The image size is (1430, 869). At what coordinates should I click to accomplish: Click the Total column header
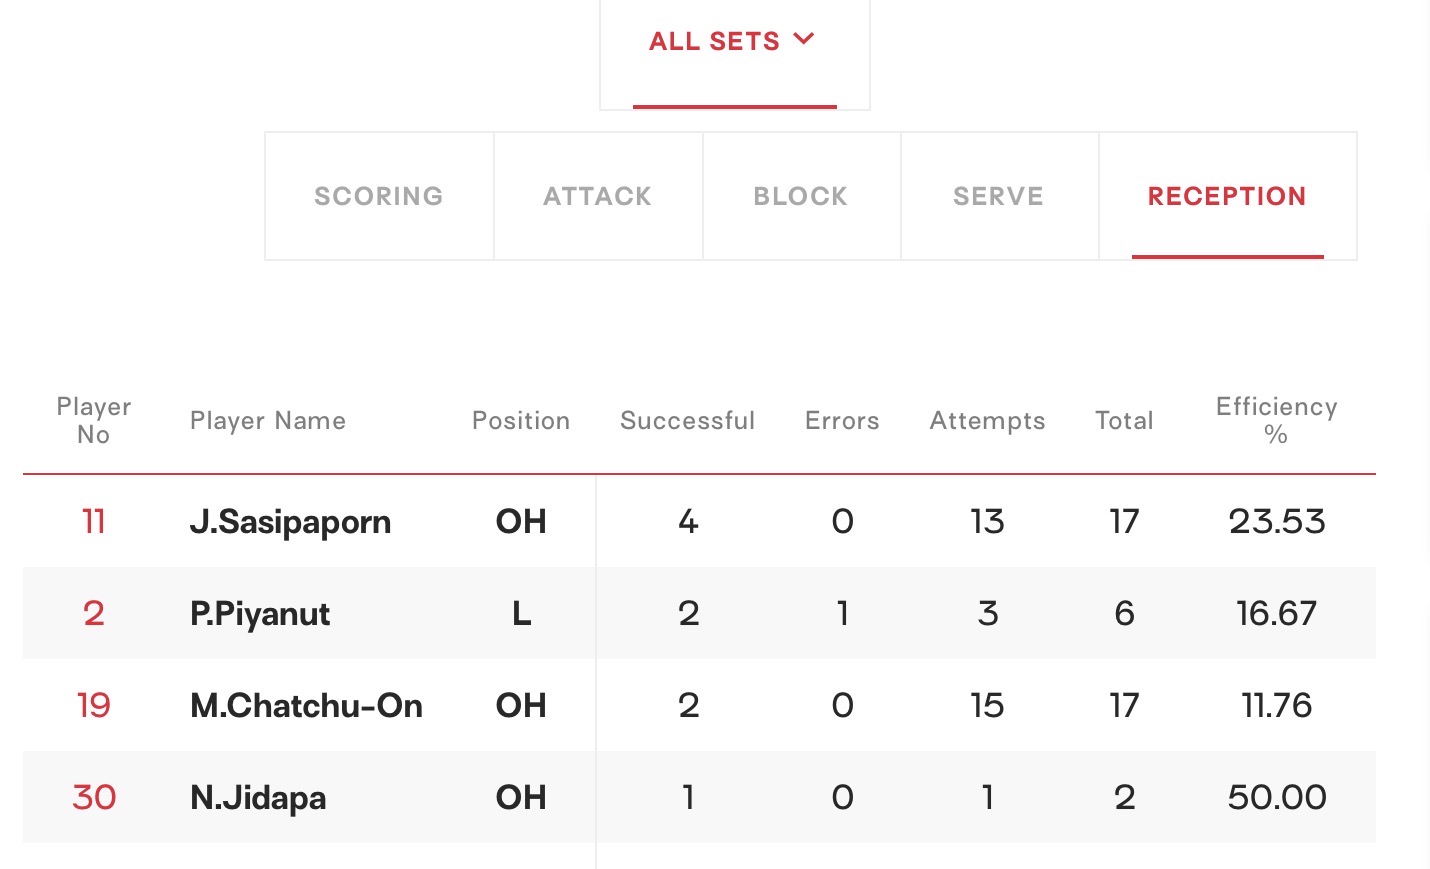1124,421
